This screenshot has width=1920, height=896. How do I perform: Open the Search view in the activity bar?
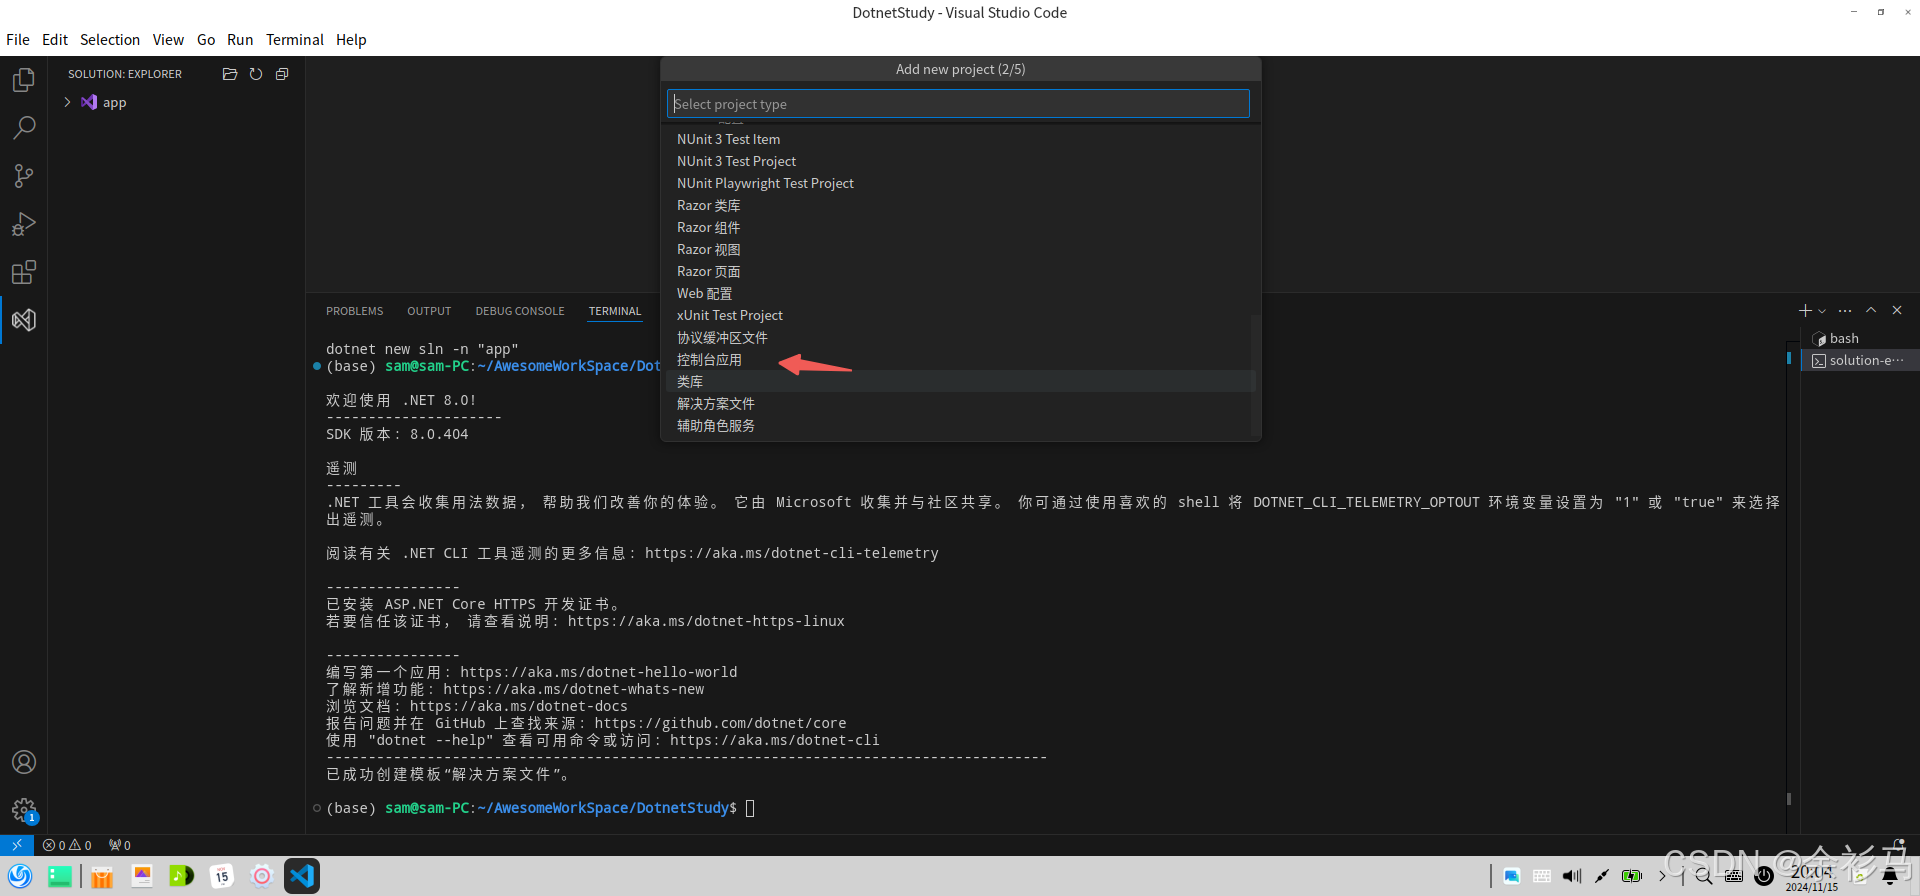(x=24, y=128)
